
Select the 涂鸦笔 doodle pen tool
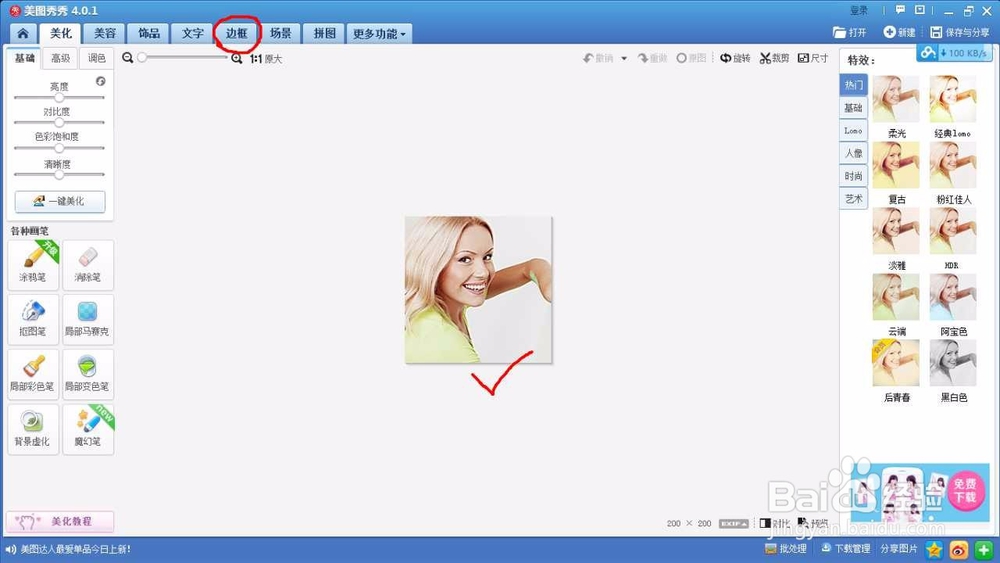pos(33,265)
